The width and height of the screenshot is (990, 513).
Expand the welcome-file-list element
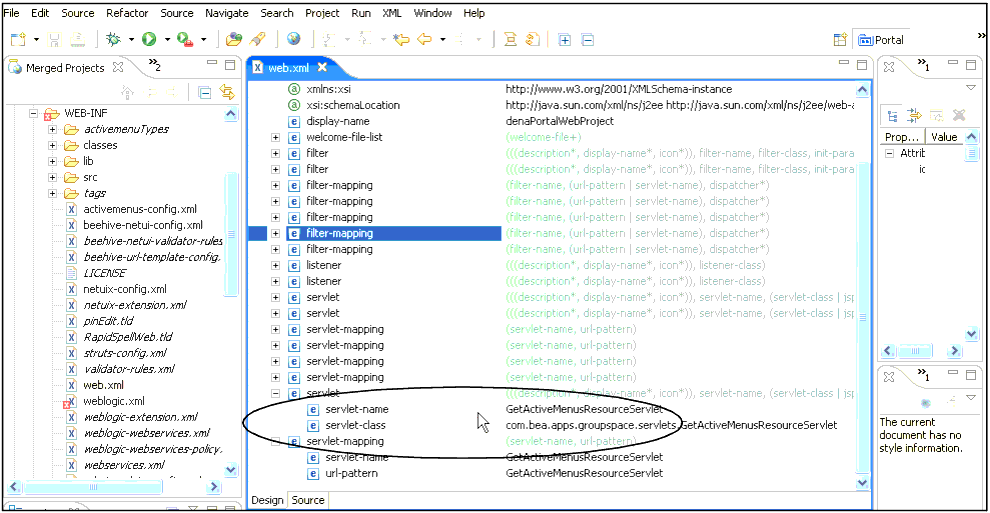pyautogui.click(x=275, y=137)
